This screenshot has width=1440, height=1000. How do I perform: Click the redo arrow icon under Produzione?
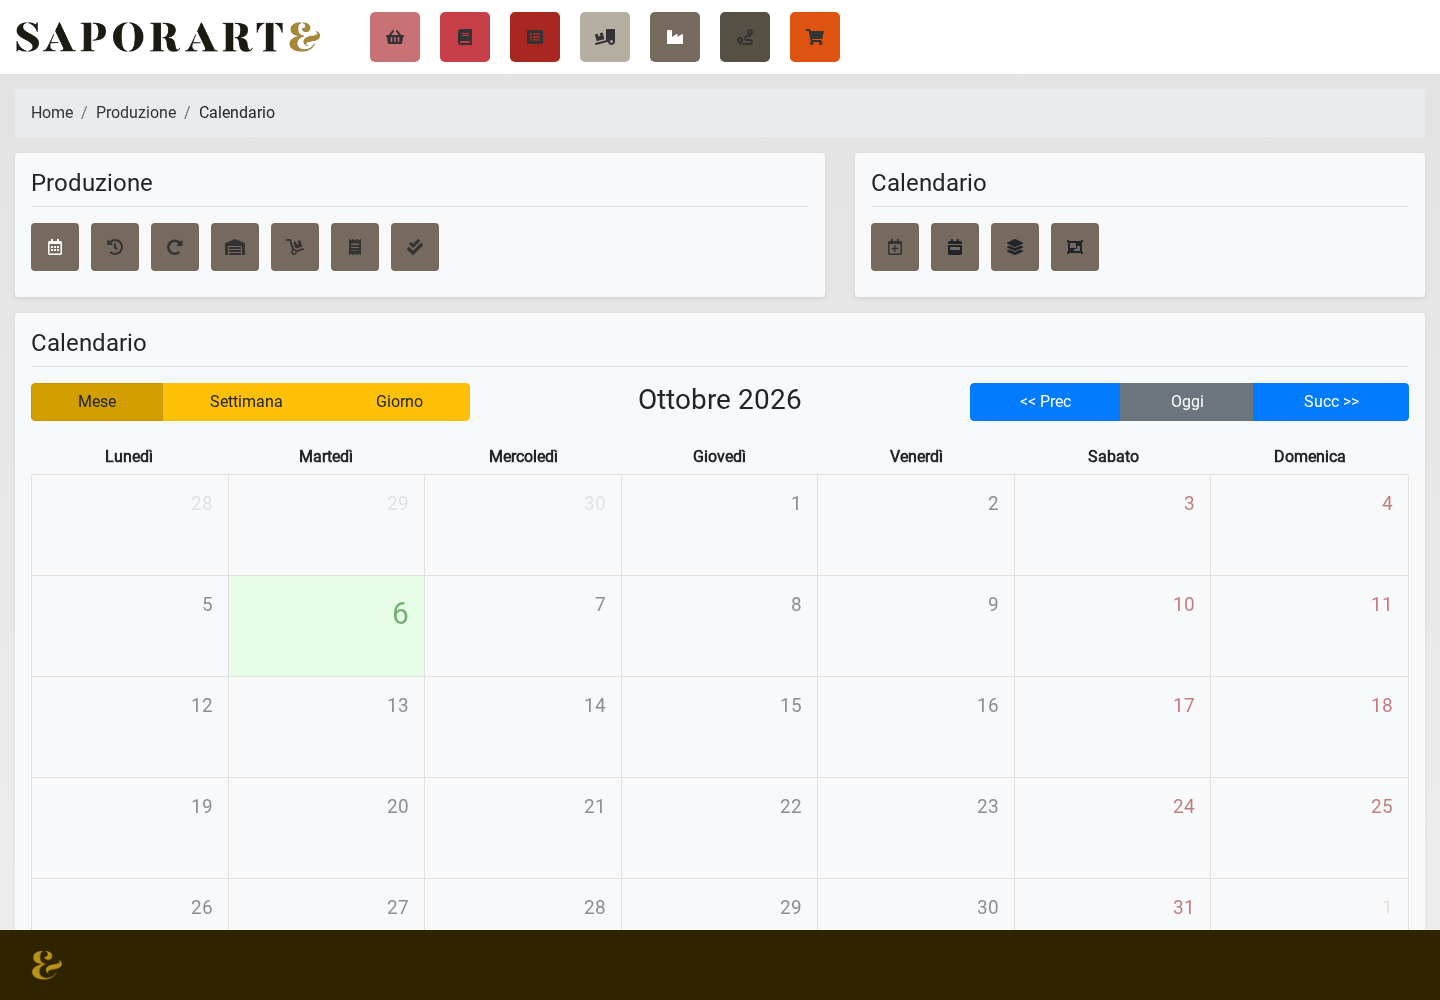(175, 247)
